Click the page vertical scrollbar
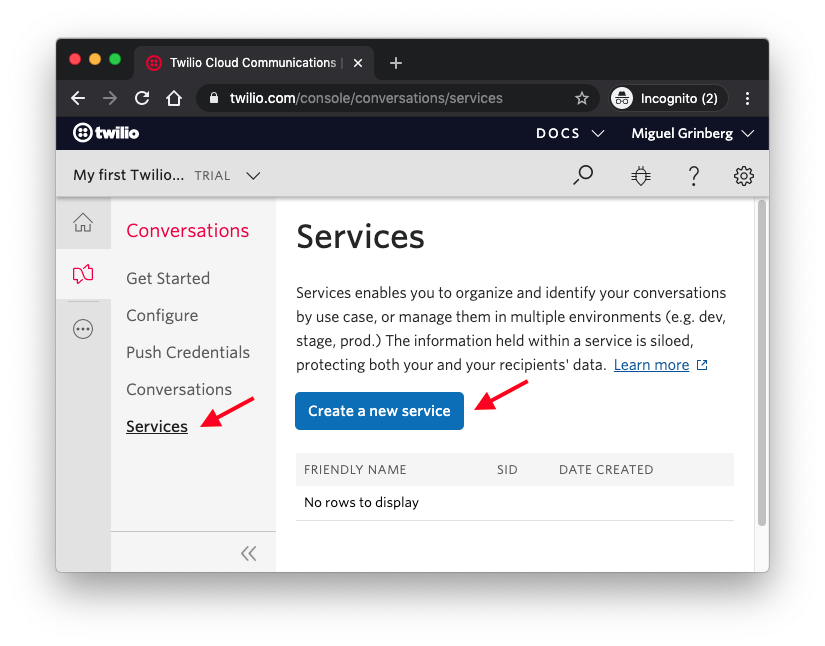The image size is (825, 646). [x=761, y=363]
